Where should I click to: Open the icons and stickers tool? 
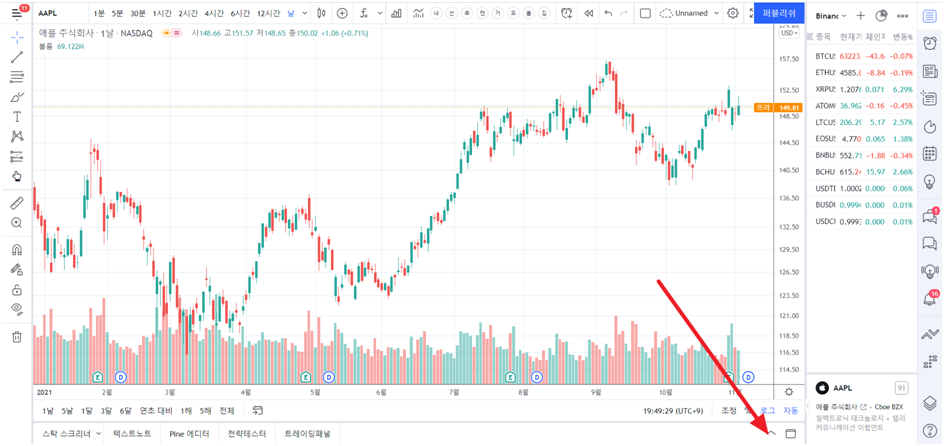pyautogui.click(x=17, y=176)
